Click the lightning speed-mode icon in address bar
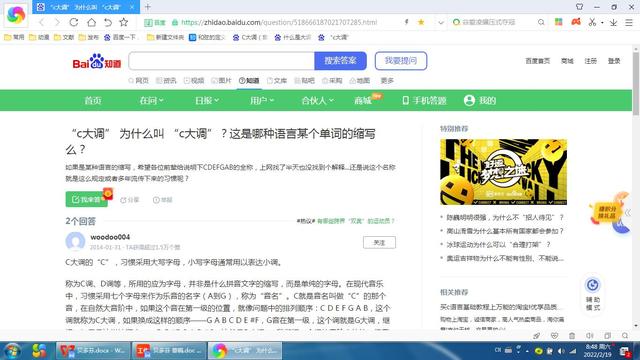640x360 pixels. coord(407,22)
